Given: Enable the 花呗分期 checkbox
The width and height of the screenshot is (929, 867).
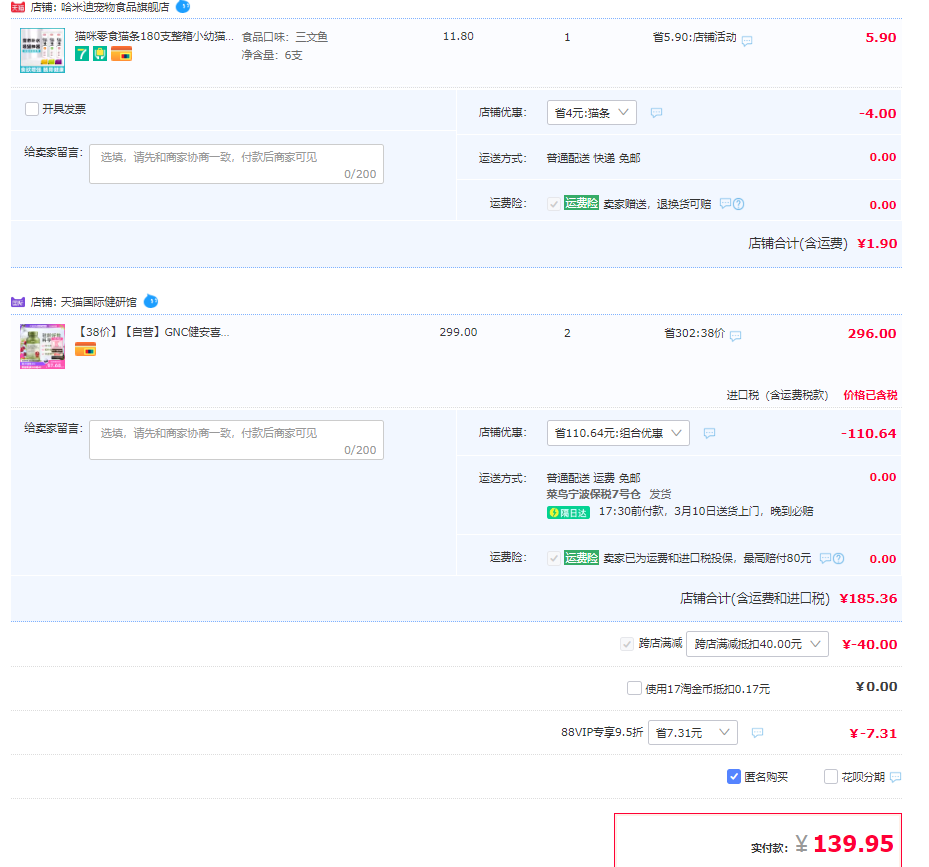Looking at the screenshot, I should (831, 776).
